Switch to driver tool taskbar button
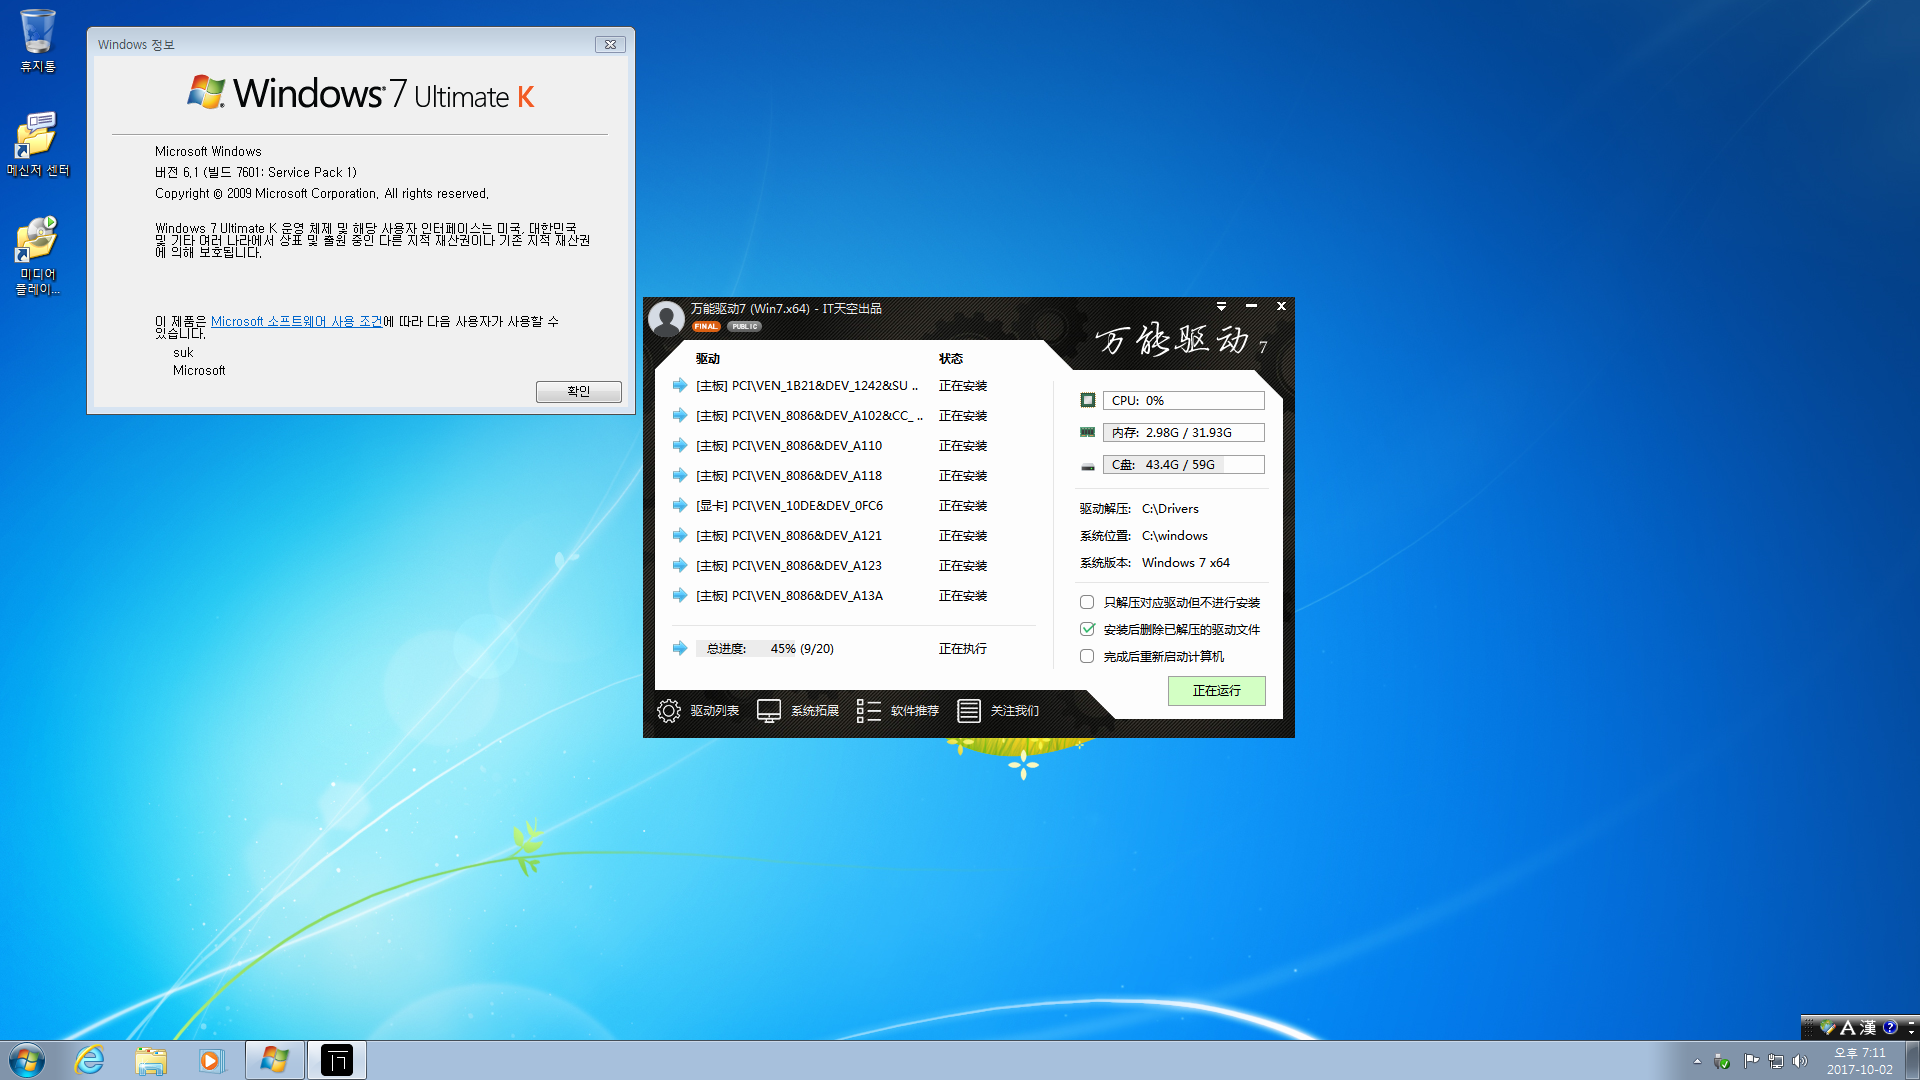Screen dimensions: 1920x1080 (337, 1060)
